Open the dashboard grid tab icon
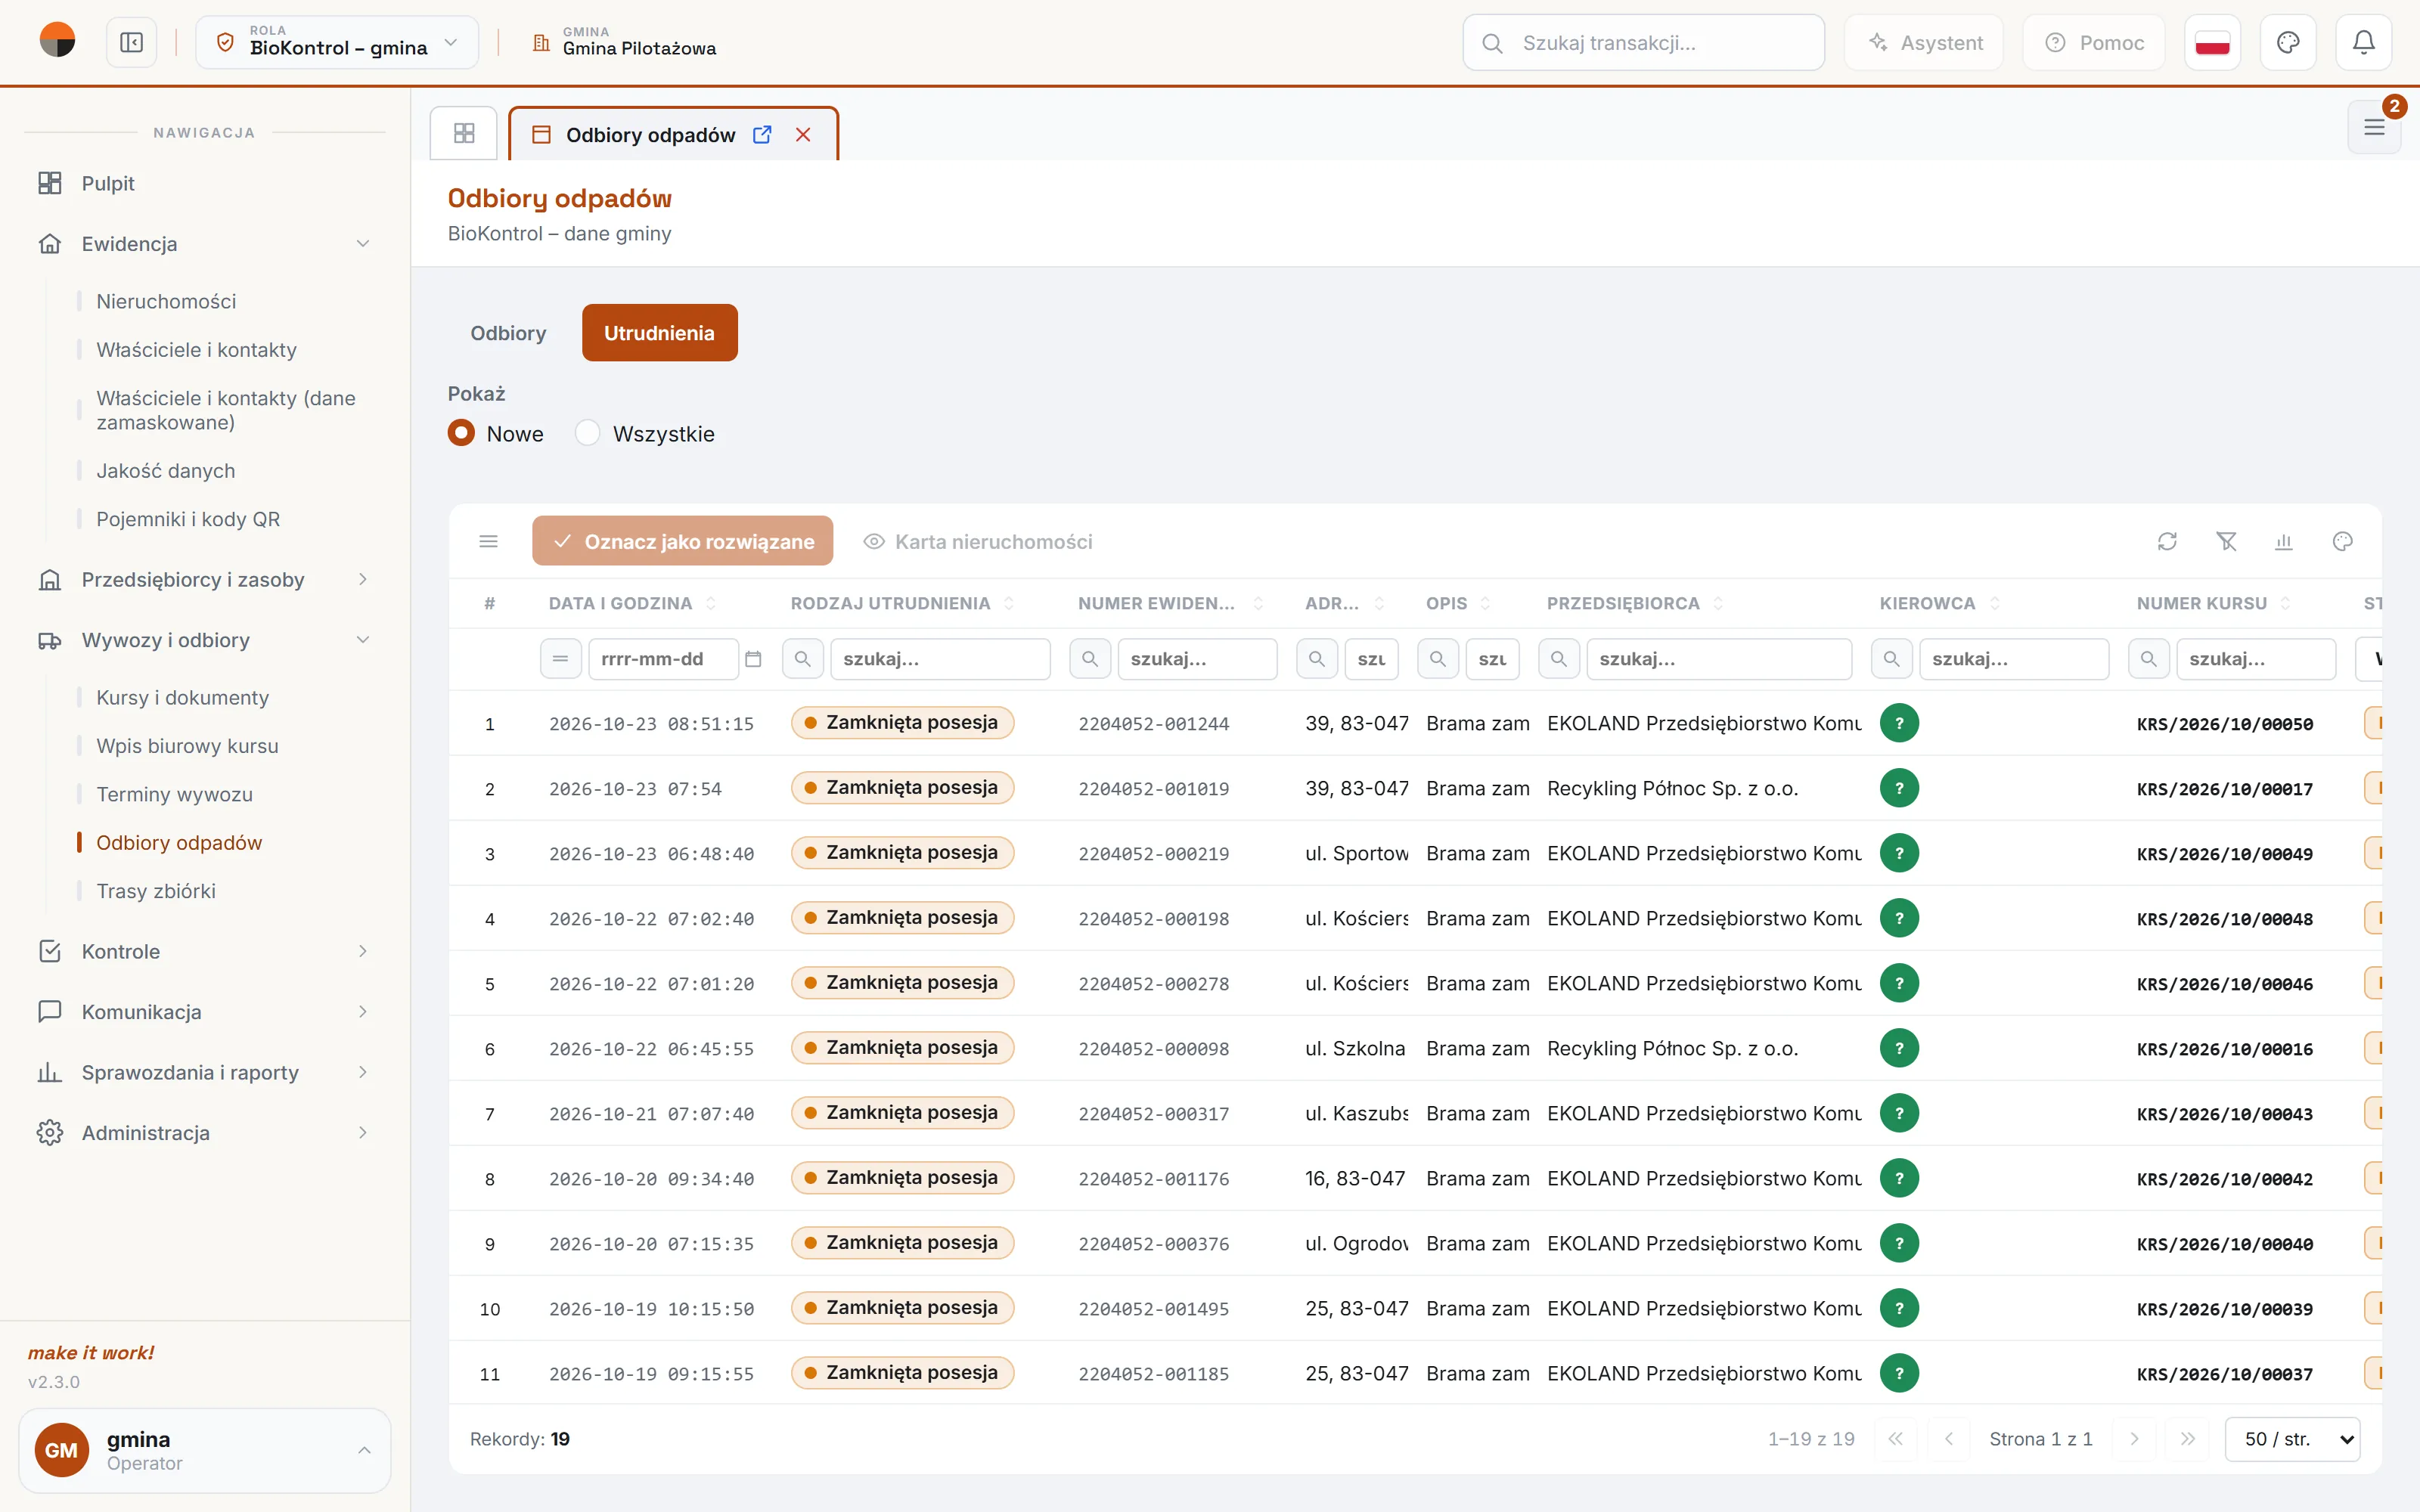The height and width of the screenshot is (1512, 2420). (x=464, y=133)
